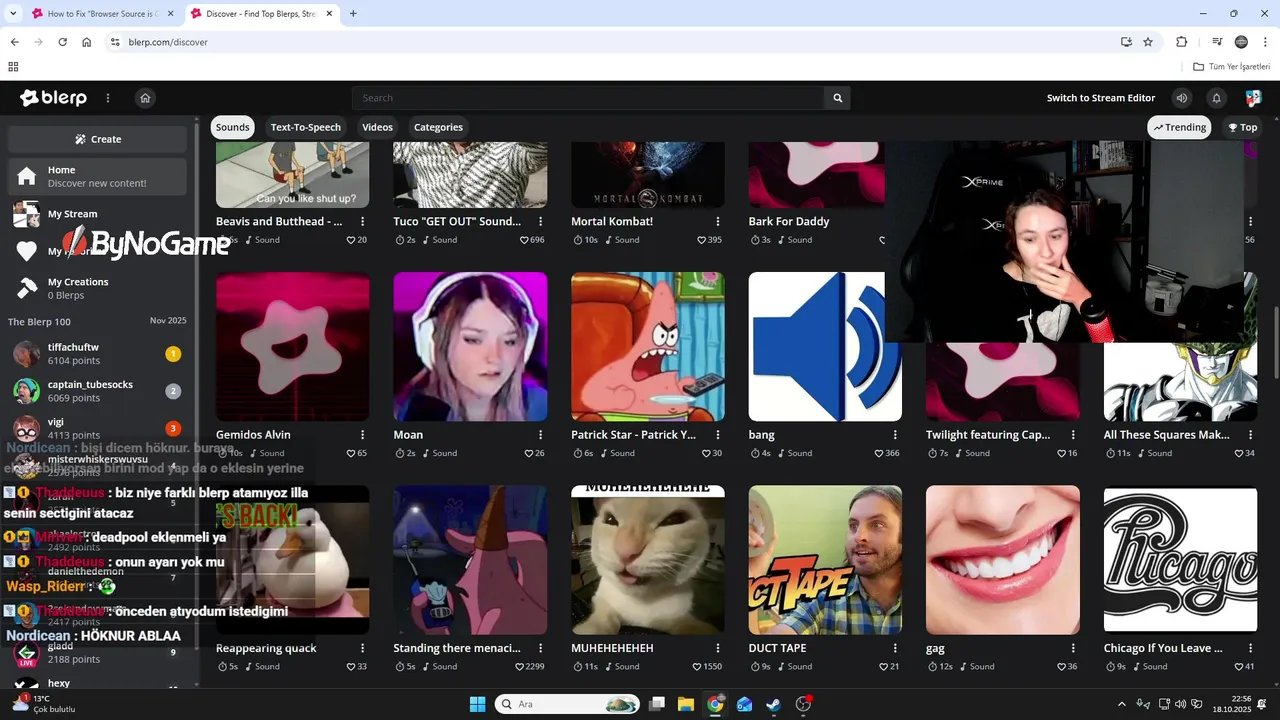Open the Bark For Daddy title
The height and width of the screenshot is (720, 1280).
(789, 221)
